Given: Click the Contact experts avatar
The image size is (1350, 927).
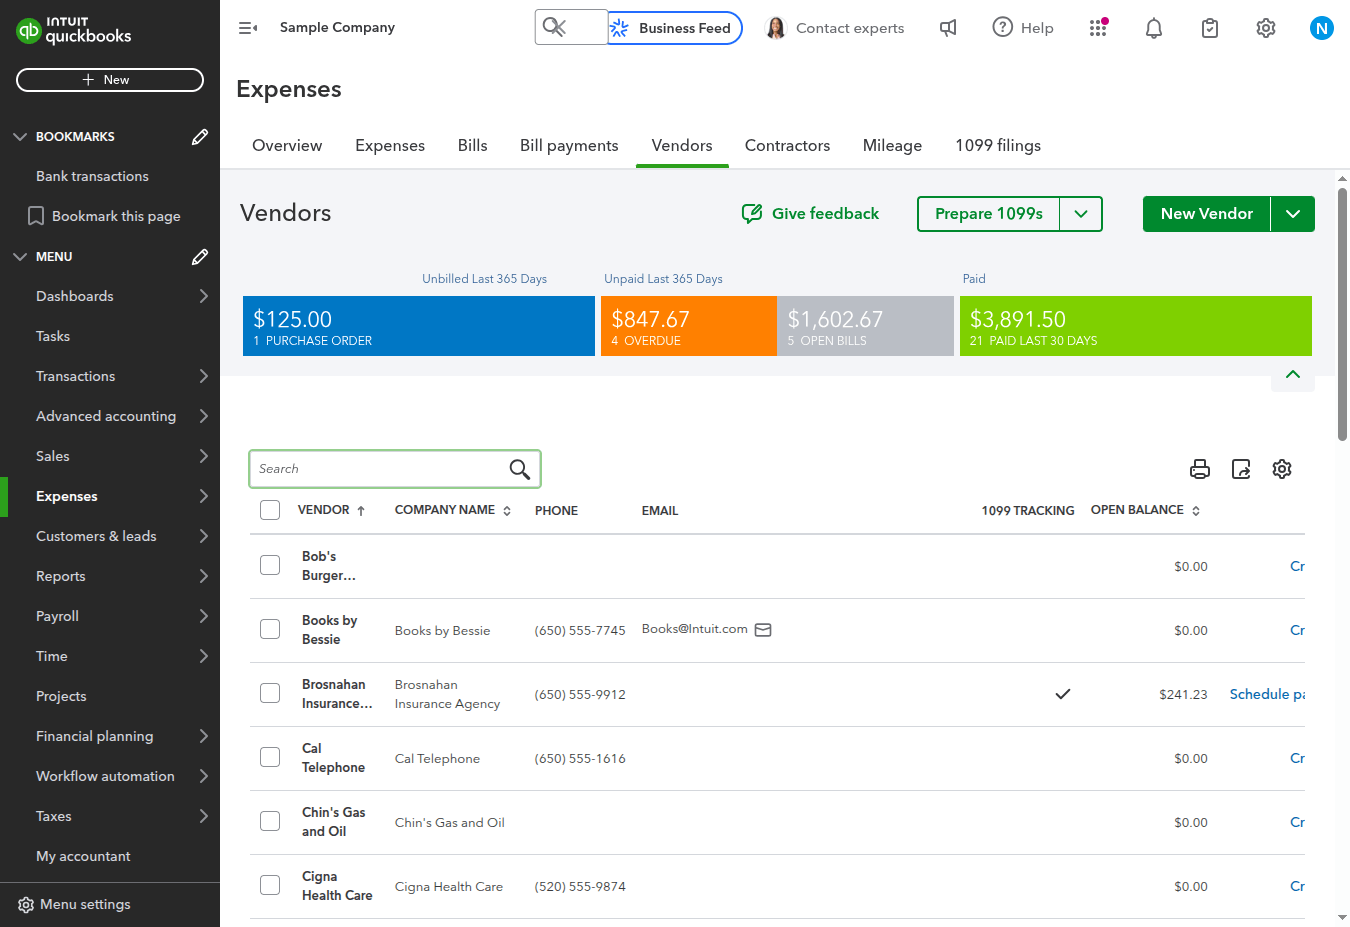Looking at the screenshot, I should pos(776,28).
